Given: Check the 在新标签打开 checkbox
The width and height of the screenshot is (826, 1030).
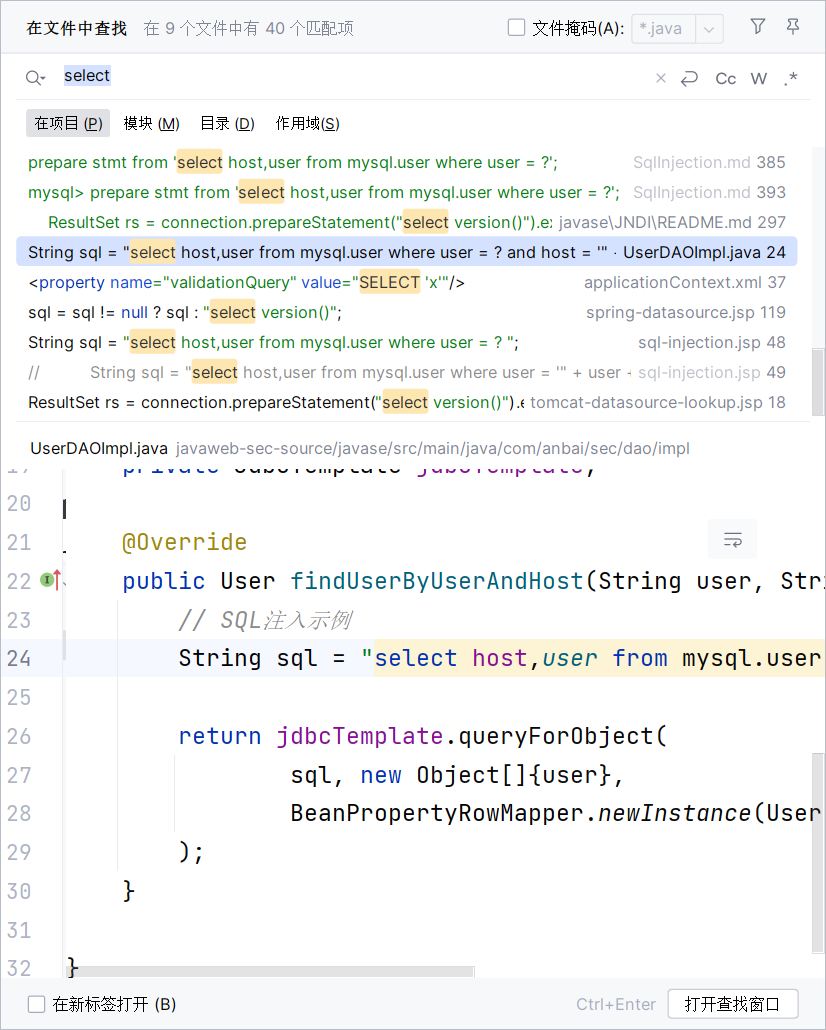Looking at the screenshot, I should pyautogui.click(x=37, y=1004).
